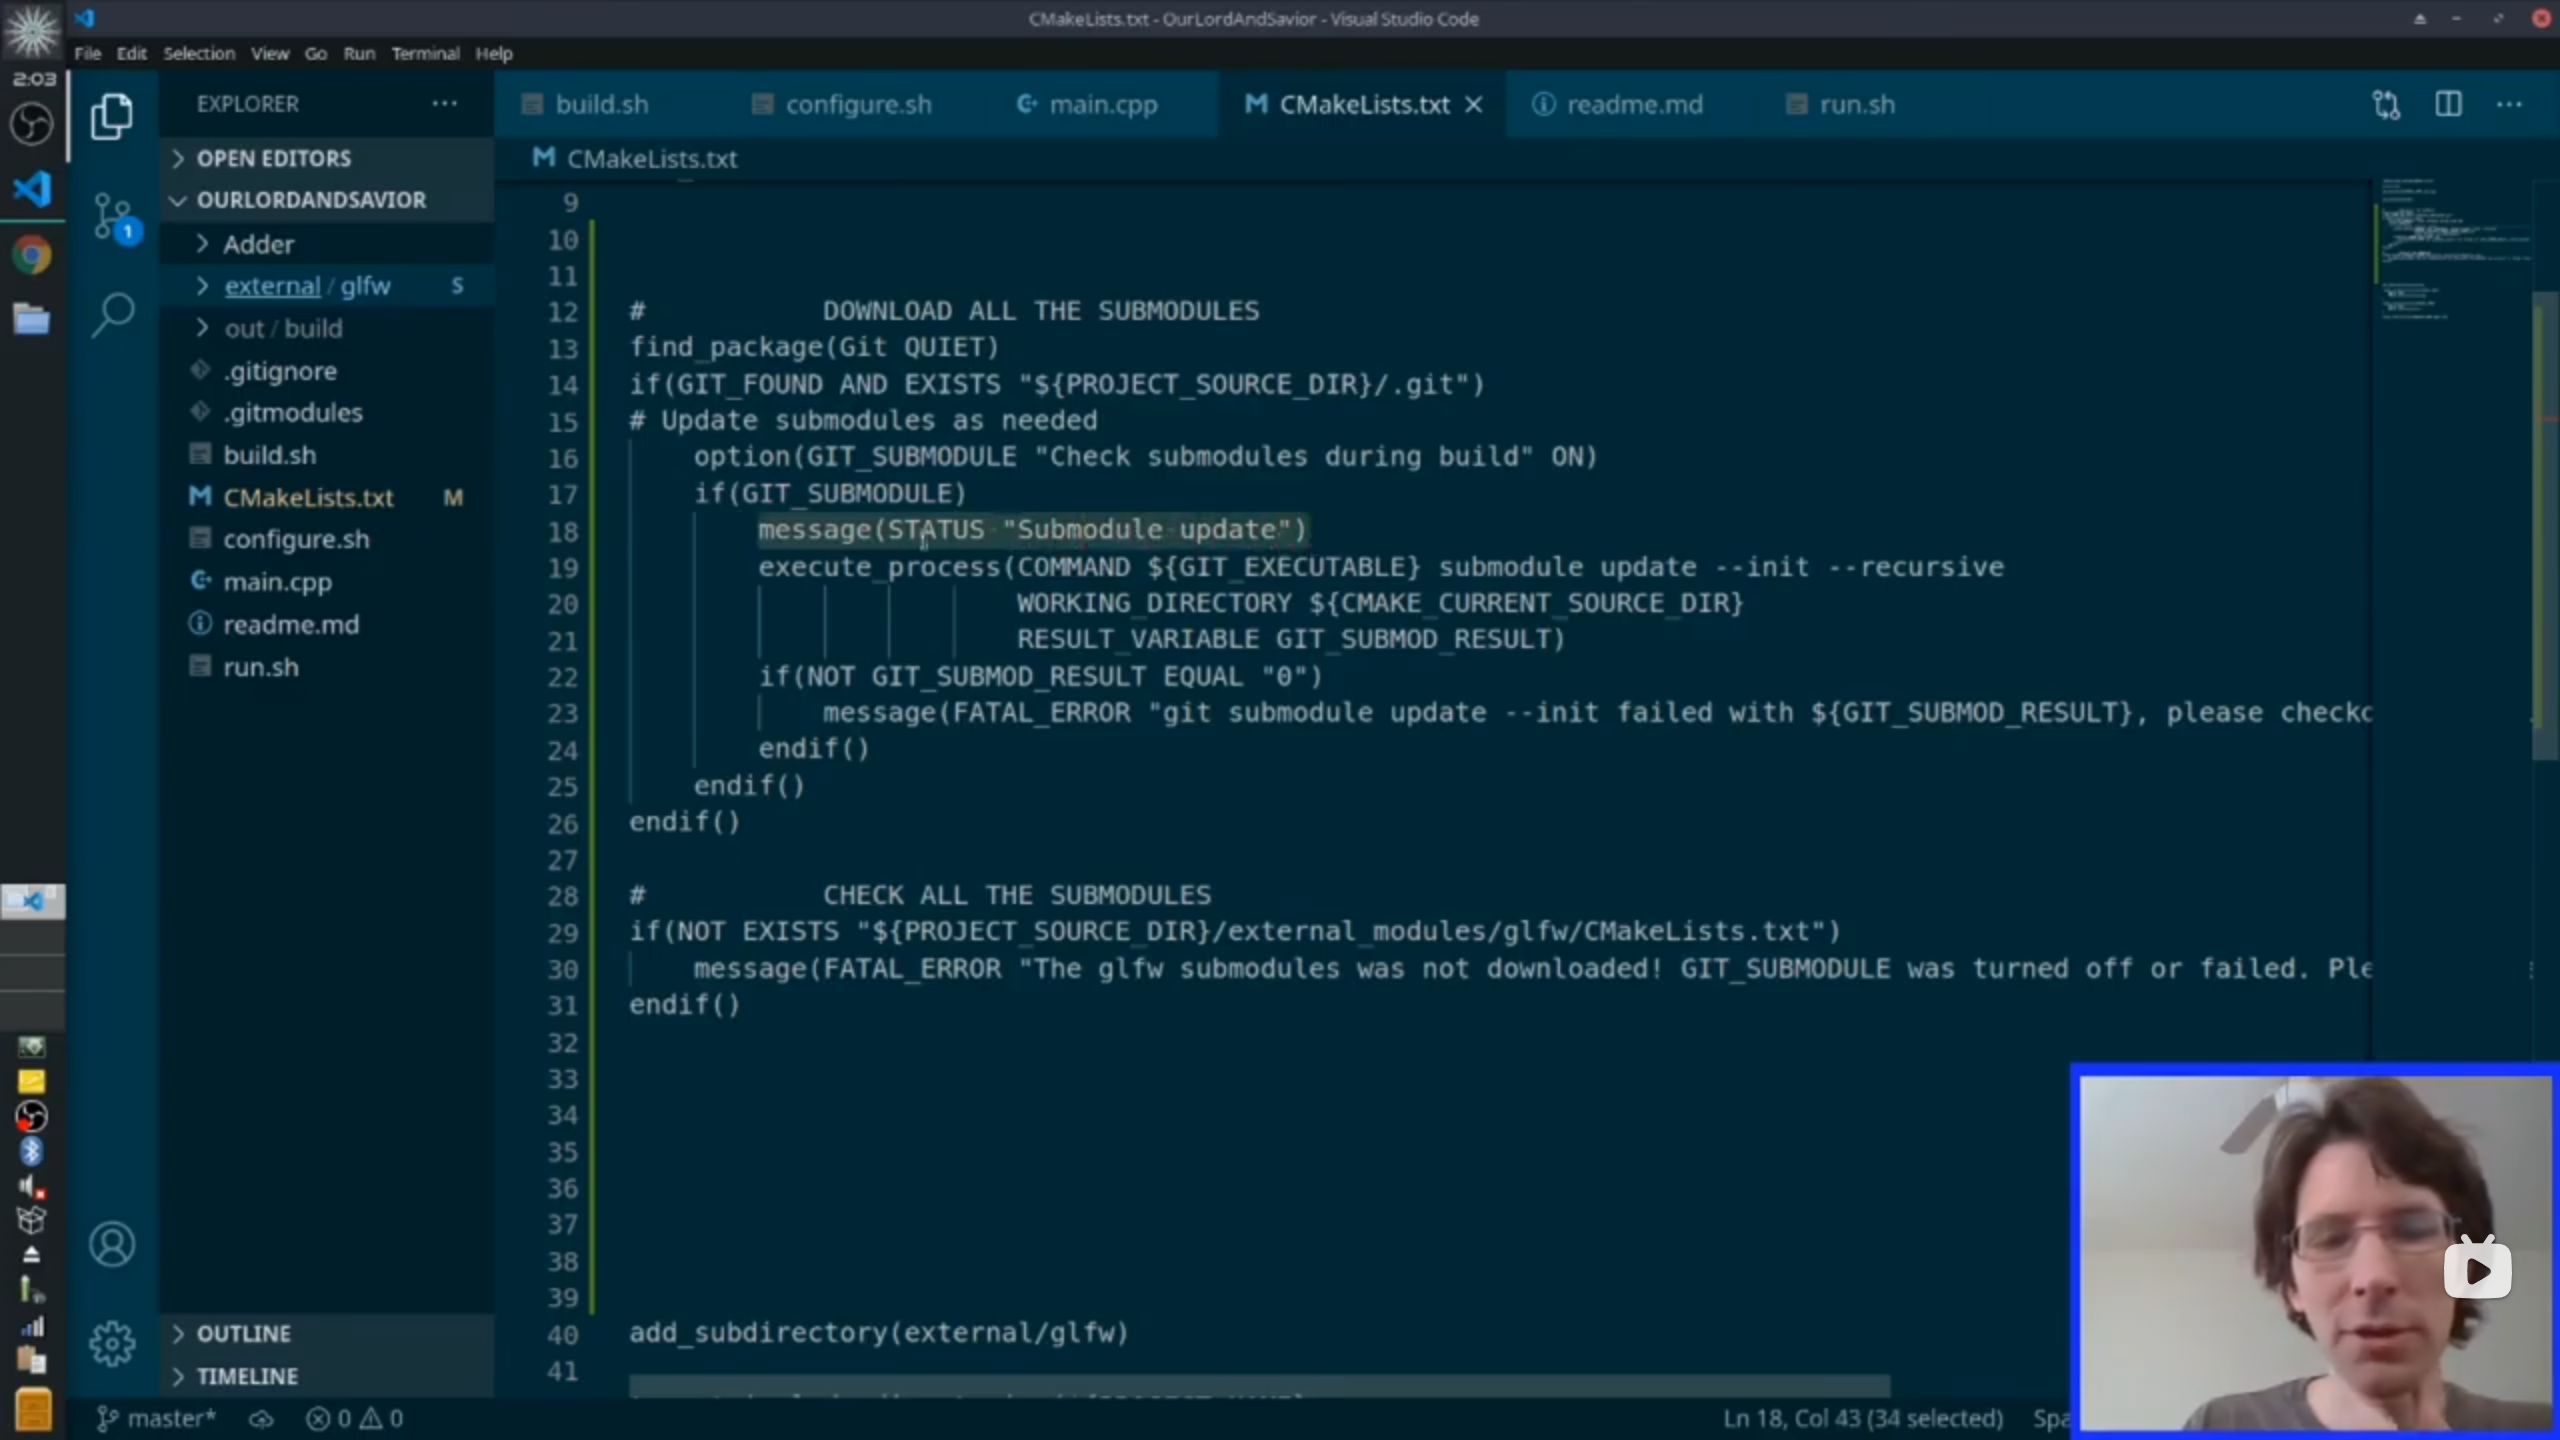Open the Go menu
This screenshot has height=1440, width=2560.
click(x=316, y=53)
